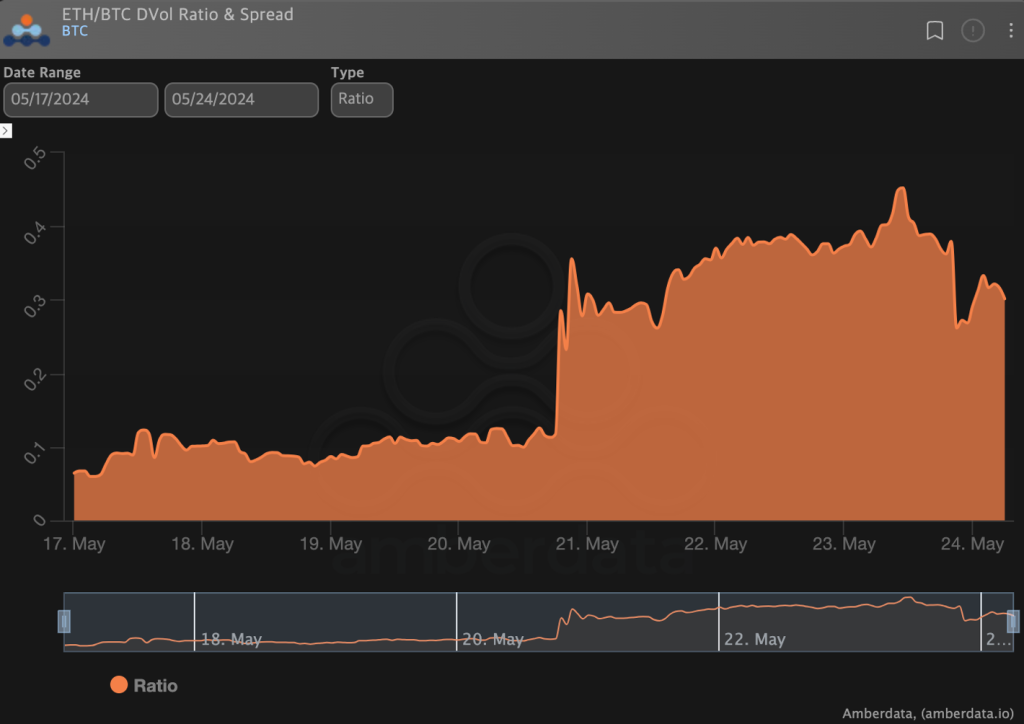
Task: Grab the left navigator range handle
Action: (64, 622)
